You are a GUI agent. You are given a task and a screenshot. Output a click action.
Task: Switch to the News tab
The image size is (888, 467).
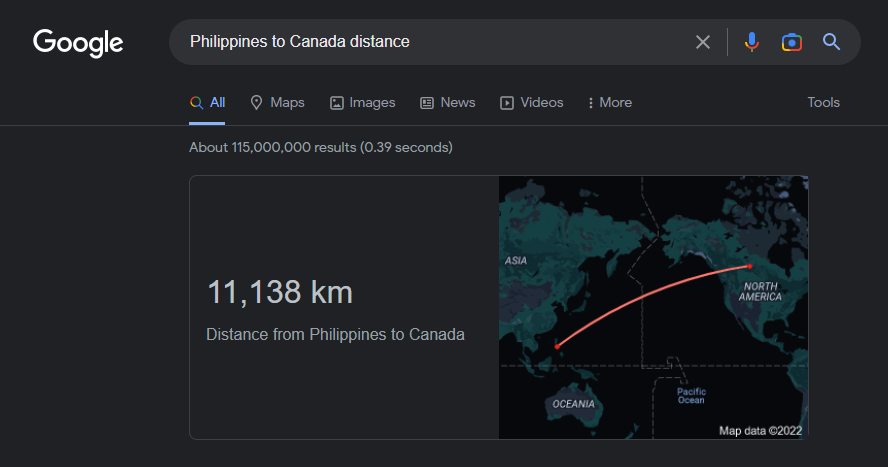pos(447,102)
